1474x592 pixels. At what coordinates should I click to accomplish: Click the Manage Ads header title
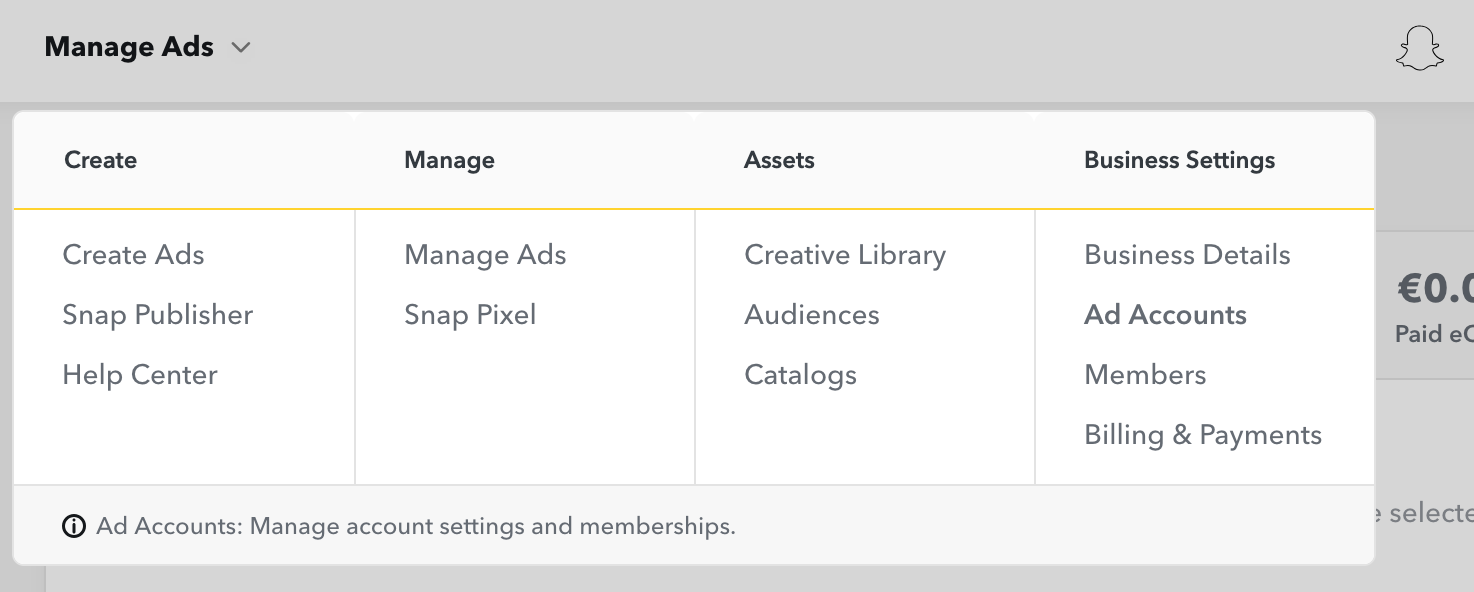[129, 47]
